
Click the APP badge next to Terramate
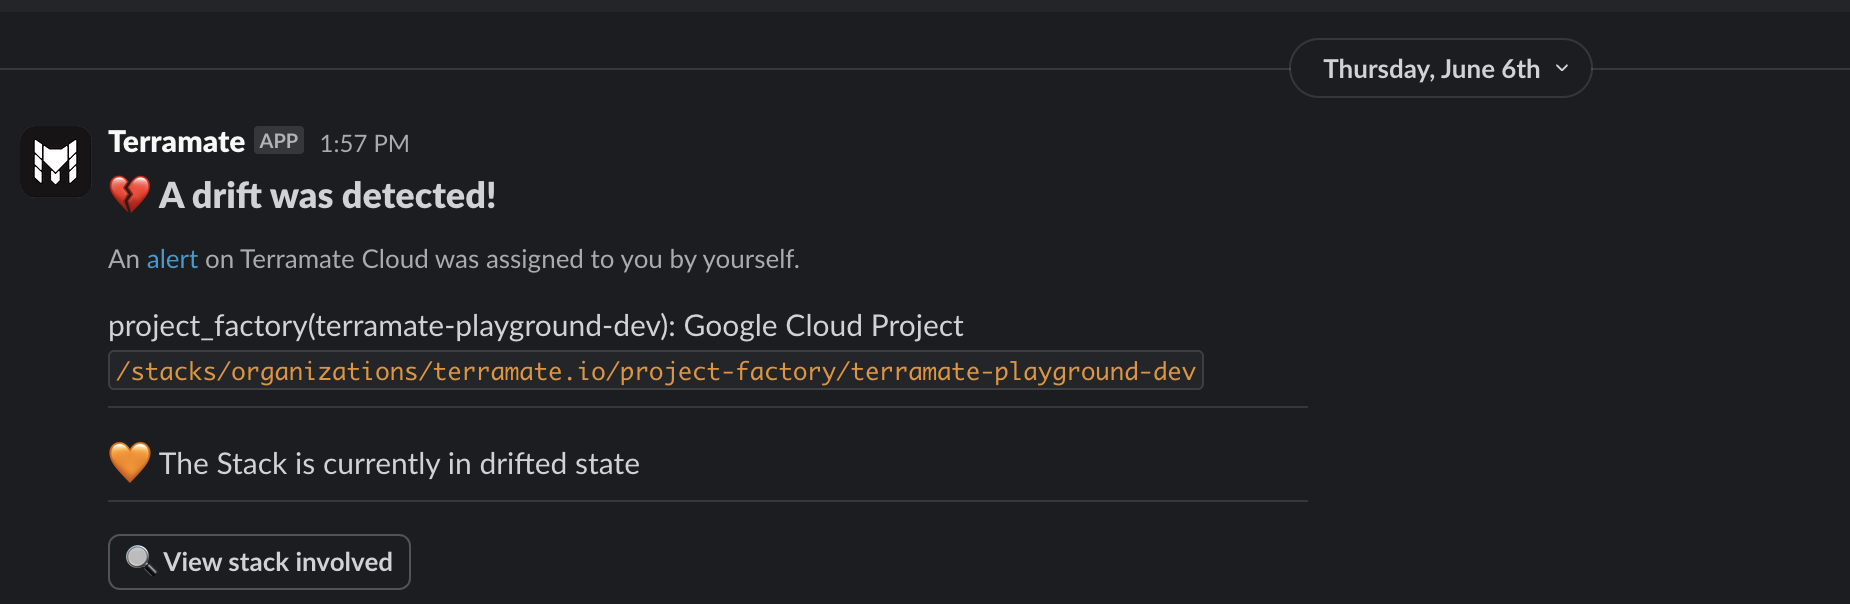tap(279, 141)
